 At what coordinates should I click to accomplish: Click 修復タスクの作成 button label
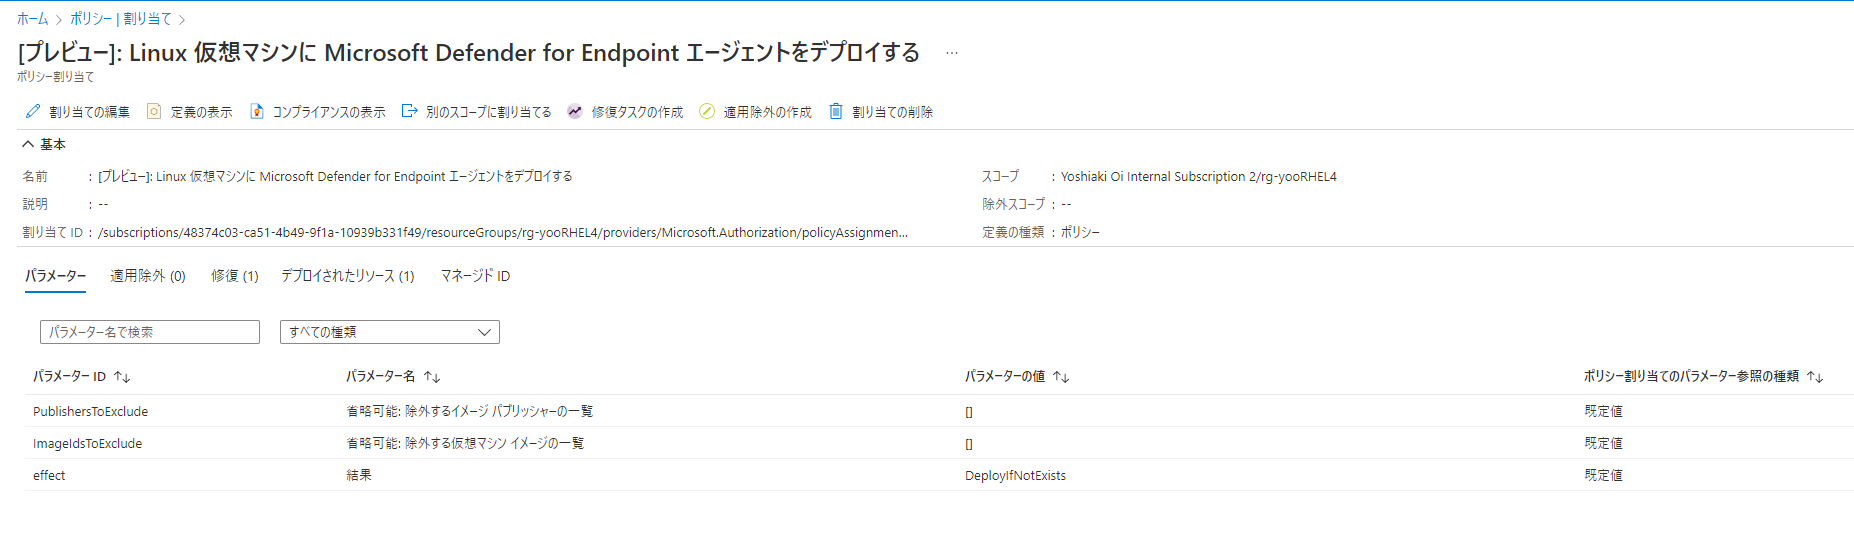point(637,112)
